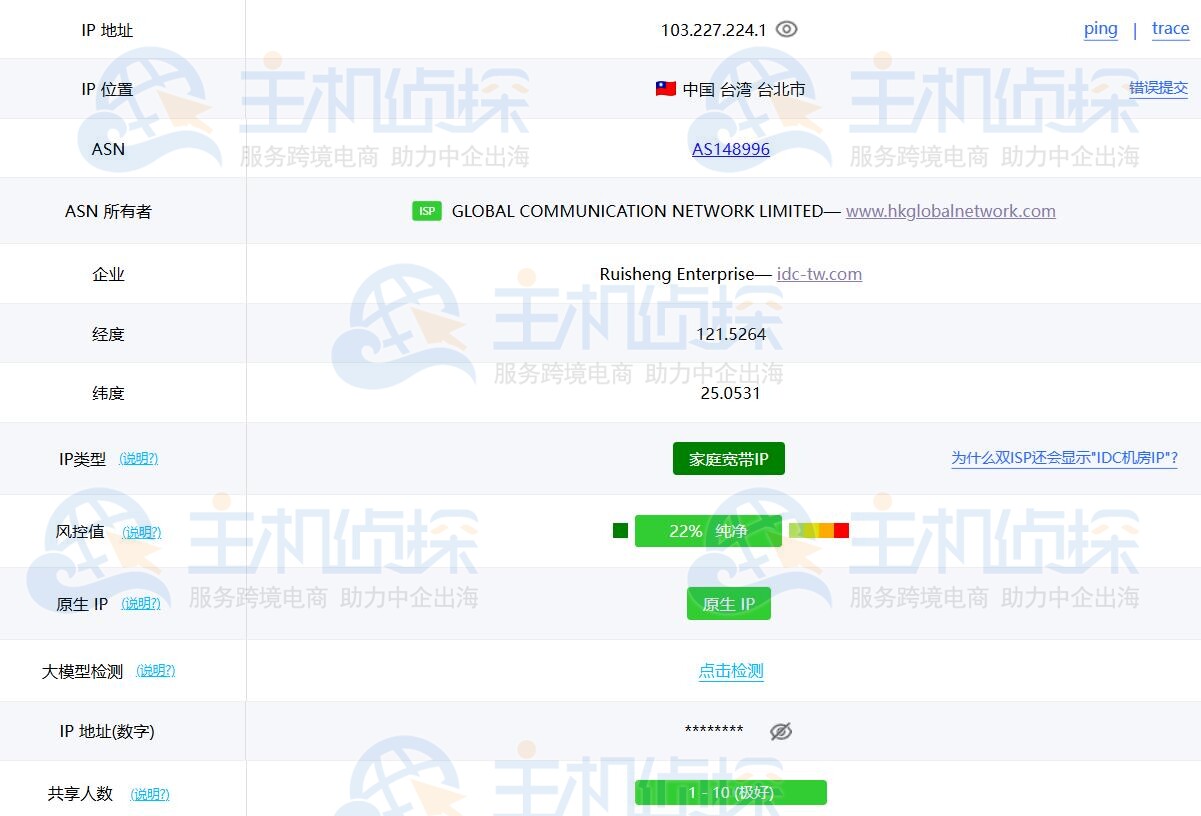Reveal hidden numeric IP with crossed-eye icon

pos(781,732)
